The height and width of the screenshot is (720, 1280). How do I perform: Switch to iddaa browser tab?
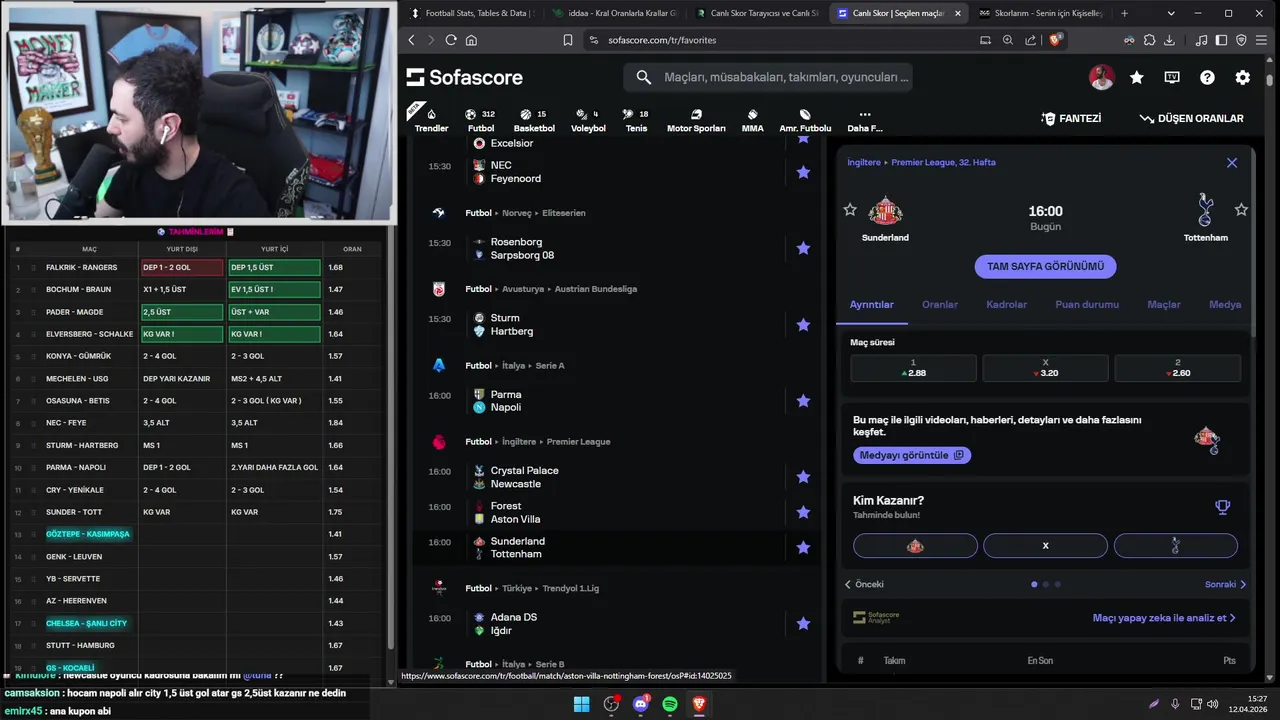(x=613, y=13)
